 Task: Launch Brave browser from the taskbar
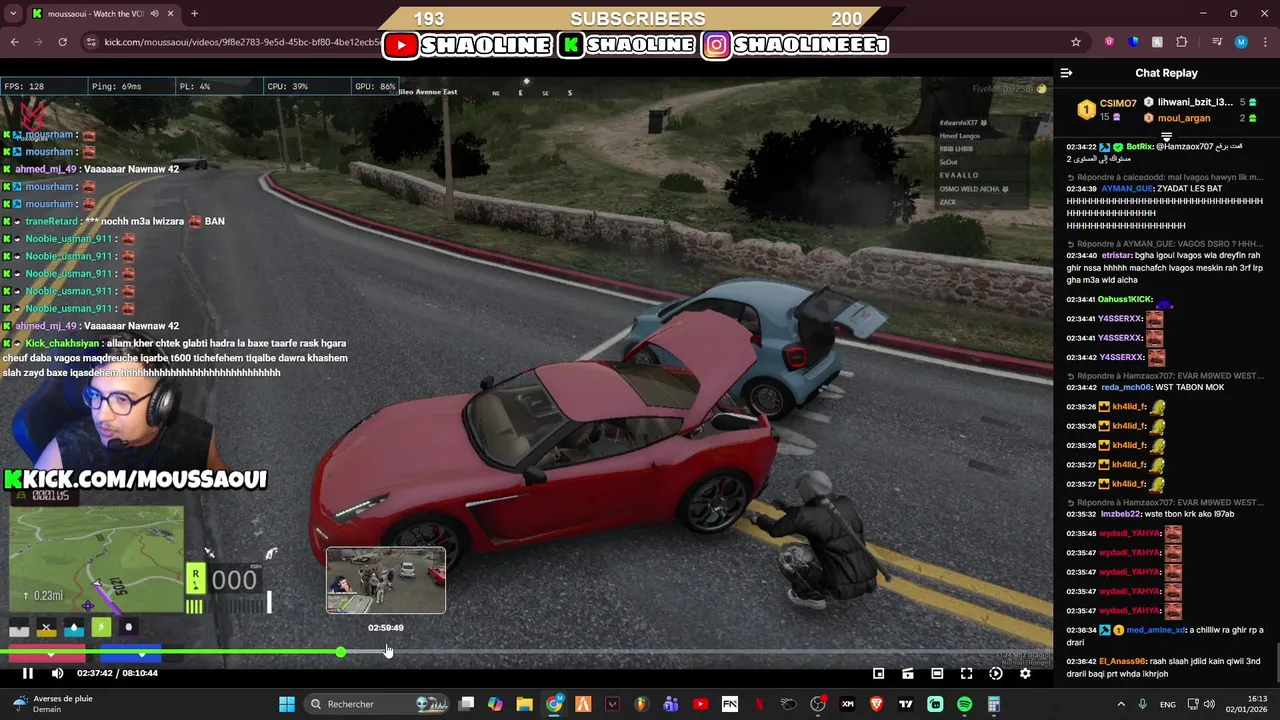(876, 704)
